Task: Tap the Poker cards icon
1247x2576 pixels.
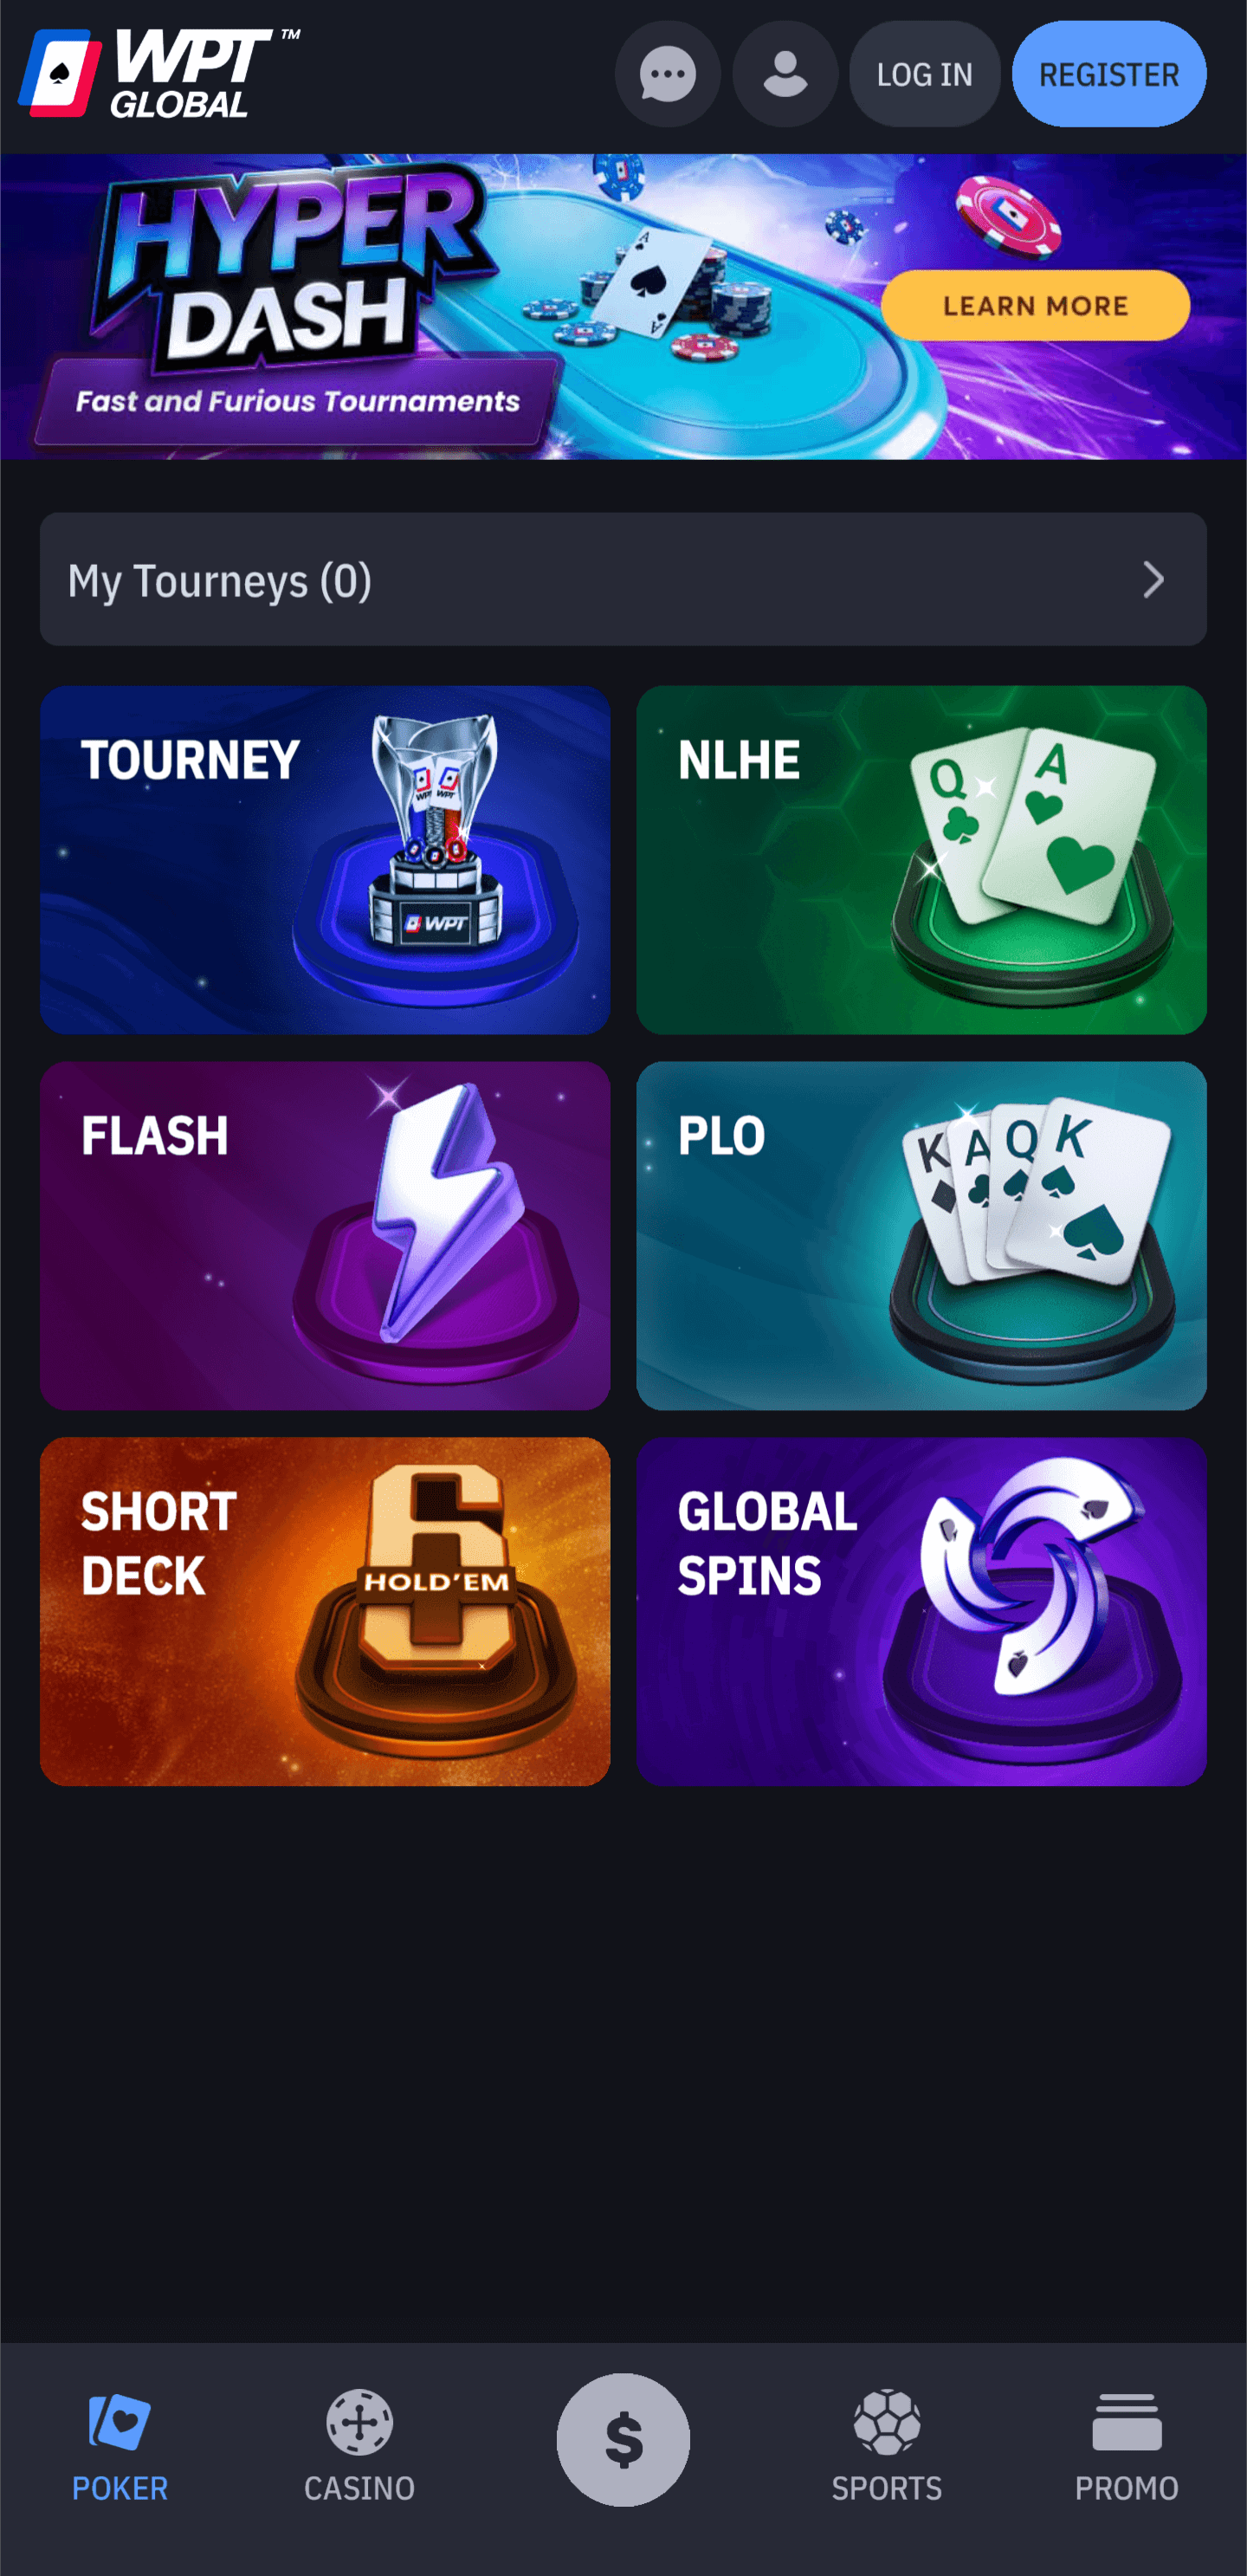Action: point(120,2422)
